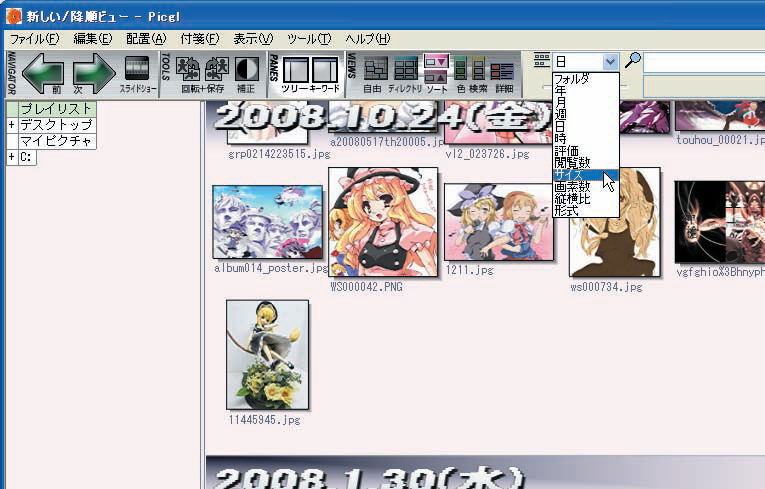Screen dimensions: 765x489
Task: Click the right rotate-and-save tool icon
Action: coord(217,68)
